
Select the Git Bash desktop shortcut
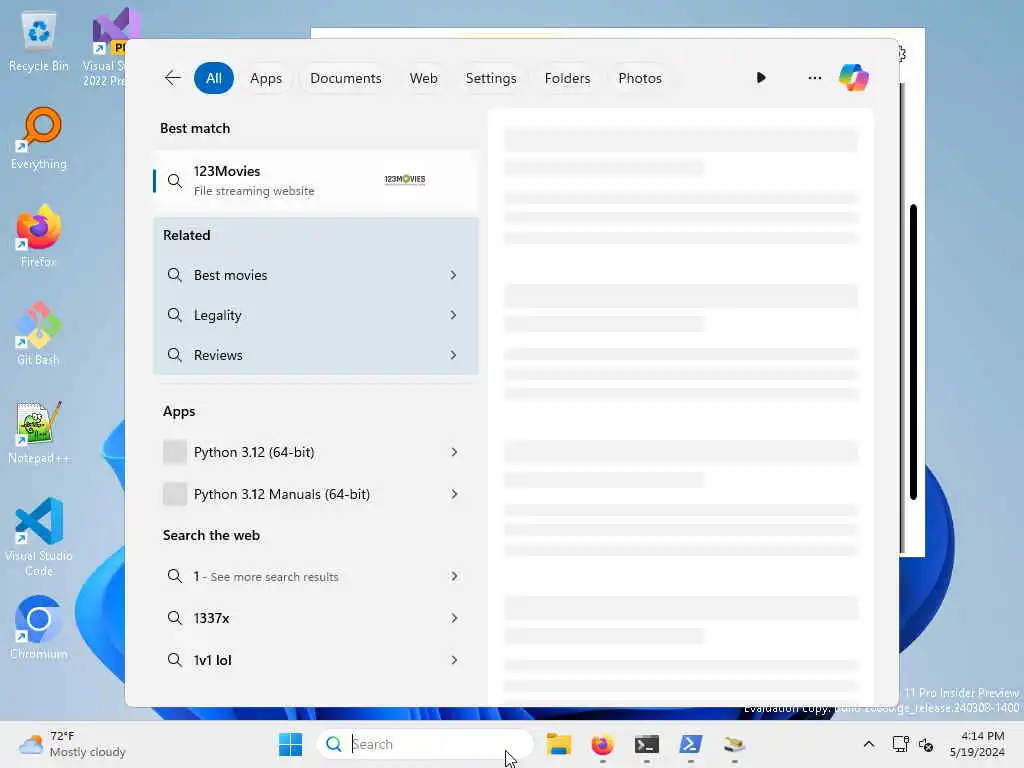pos(39,334)
